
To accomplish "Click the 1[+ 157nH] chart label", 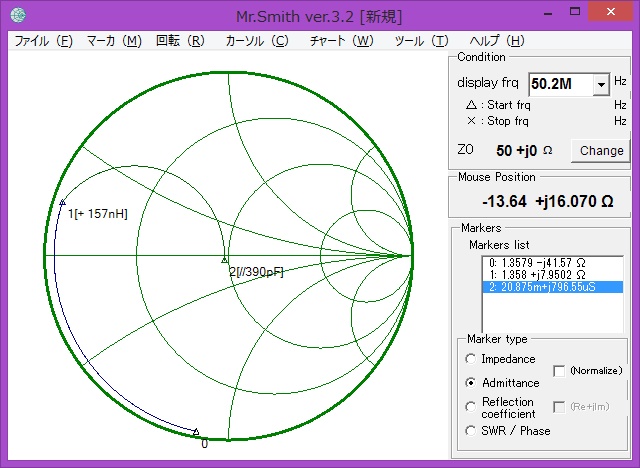I will (98, 214).
